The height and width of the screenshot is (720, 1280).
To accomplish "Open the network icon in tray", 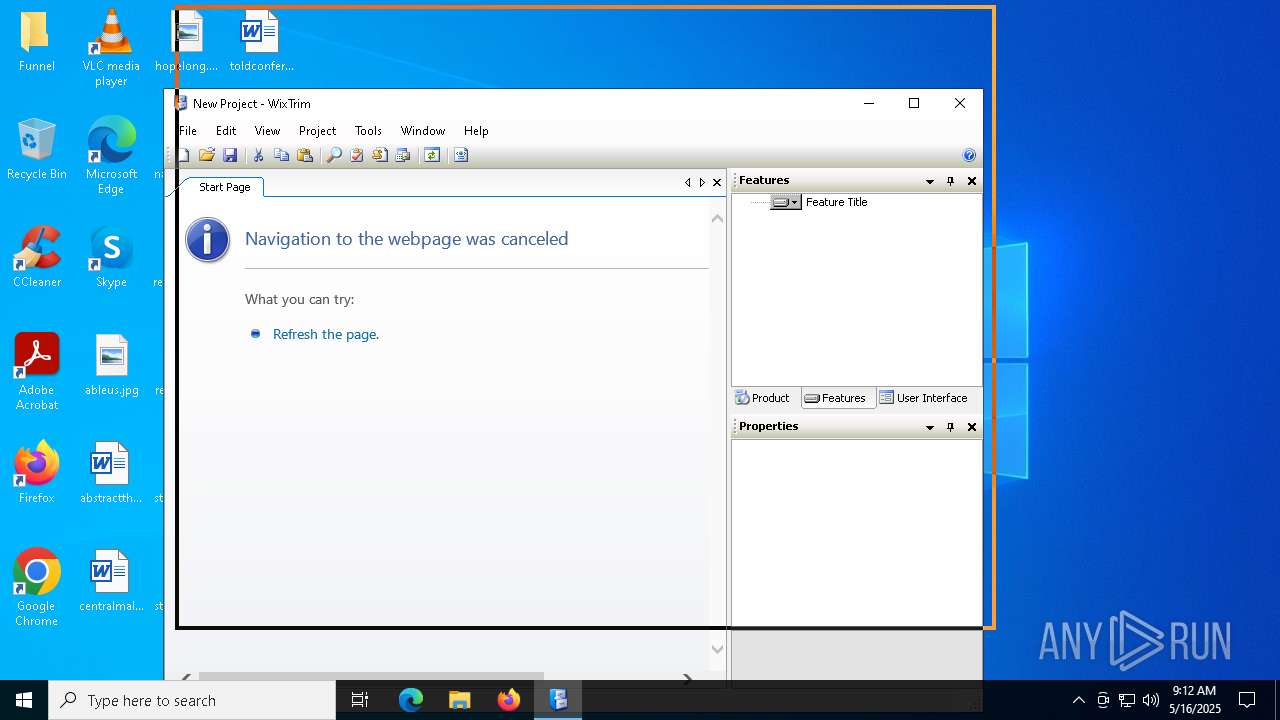I will [1127, 700].
